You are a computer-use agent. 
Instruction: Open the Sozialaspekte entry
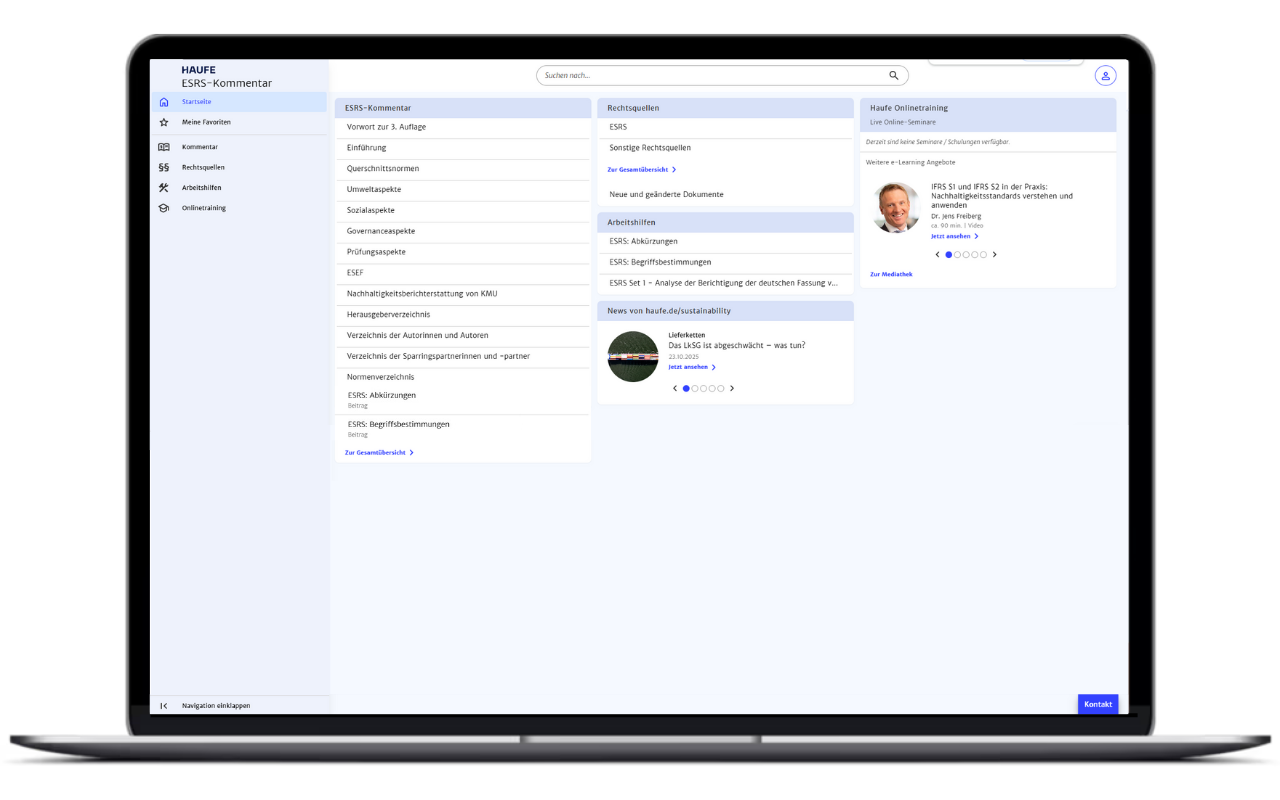pyautogui.click(x=463, y=211)
